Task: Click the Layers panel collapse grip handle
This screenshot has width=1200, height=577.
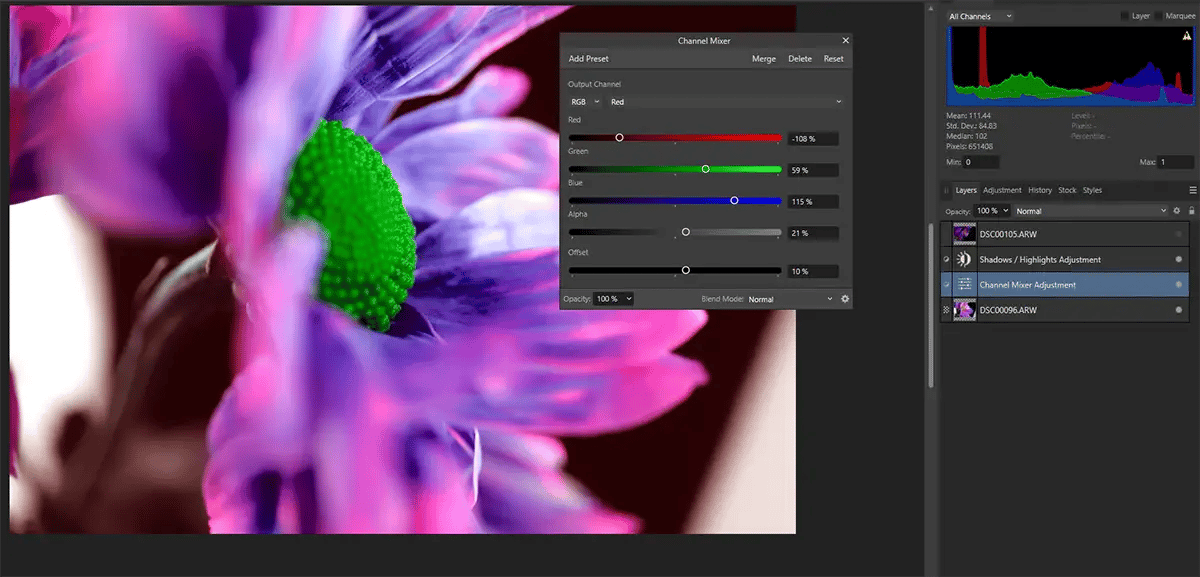Action: point(946,190)
